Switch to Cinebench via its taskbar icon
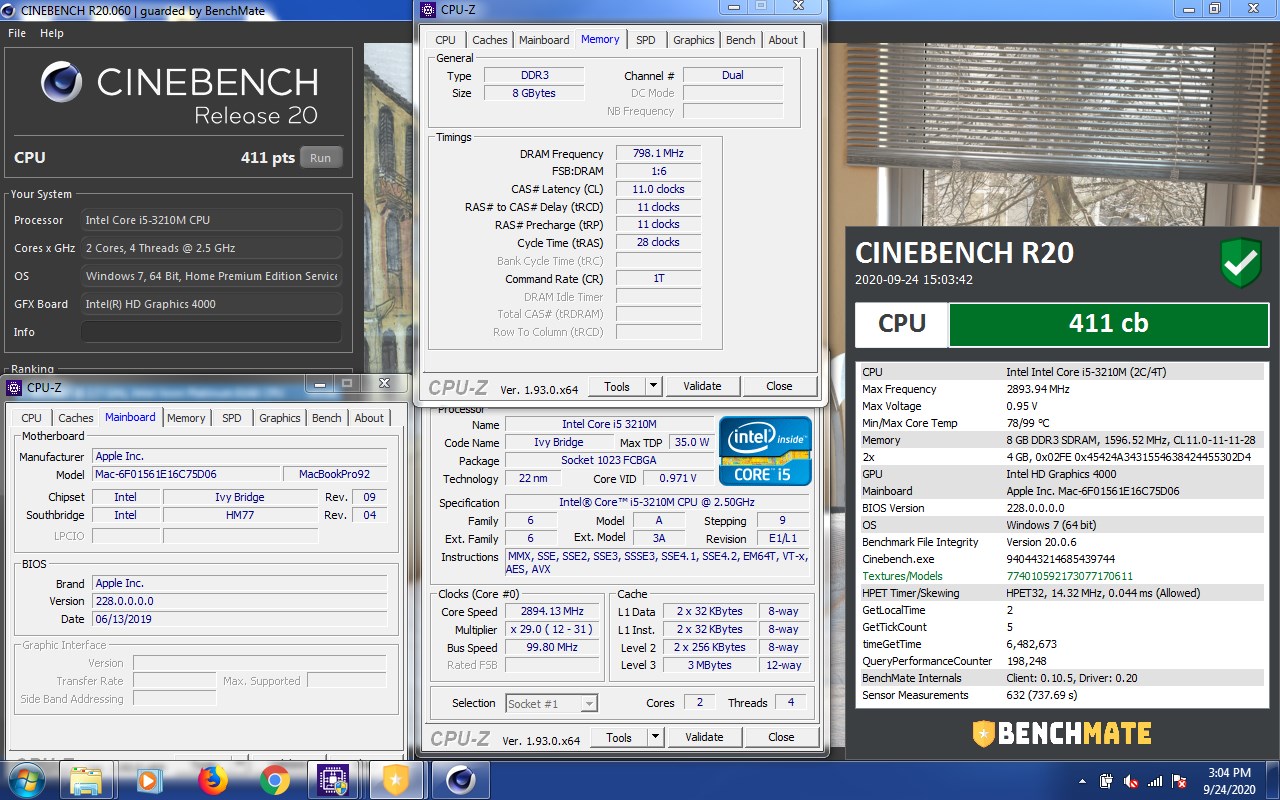1280x800 pixels. click(x=461, y=780)
